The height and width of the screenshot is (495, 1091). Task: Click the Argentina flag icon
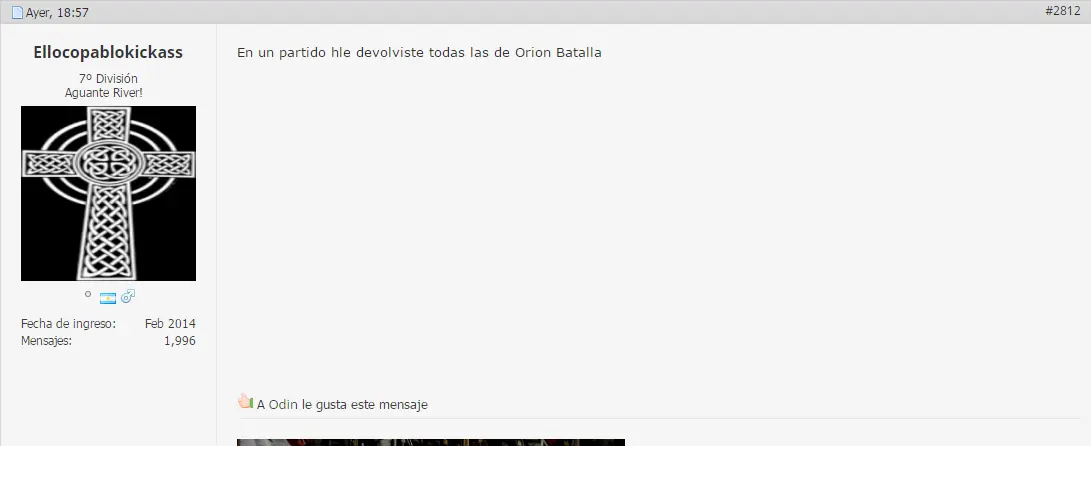(x=108, y=299)
